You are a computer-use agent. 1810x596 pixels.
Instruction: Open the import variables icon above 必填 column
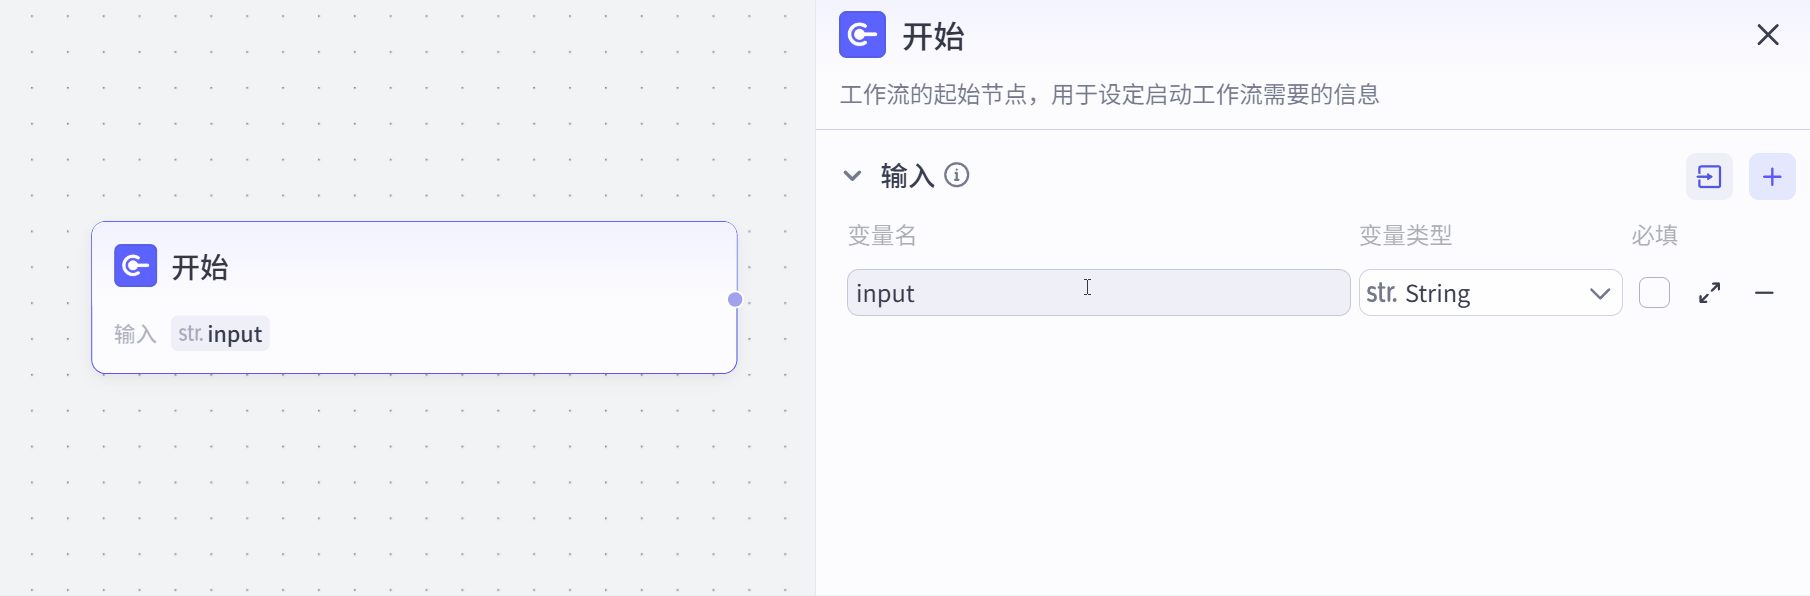click(1709, 176)
